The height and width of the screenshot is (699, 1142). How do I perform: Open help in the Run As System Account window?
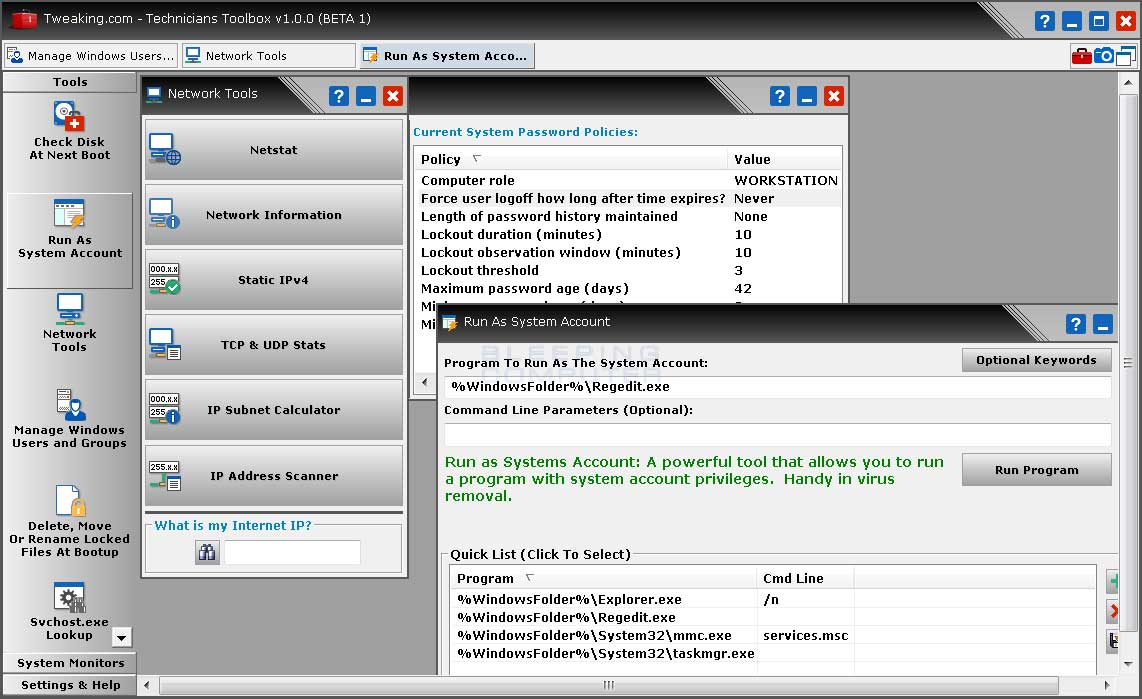click(x=1076, y=324)
